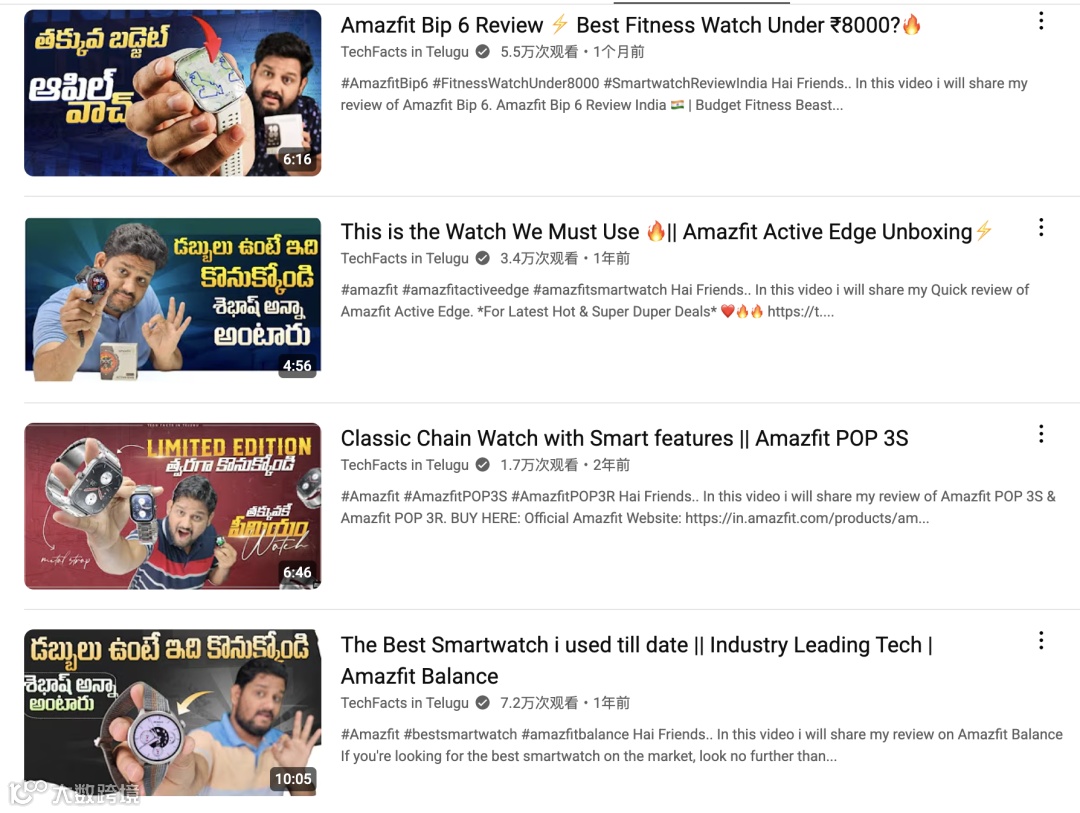1080x813 pixels.
Task: Open TechFacts in Telugu channel from POP 3S video
Action: [x=404, y=465]
